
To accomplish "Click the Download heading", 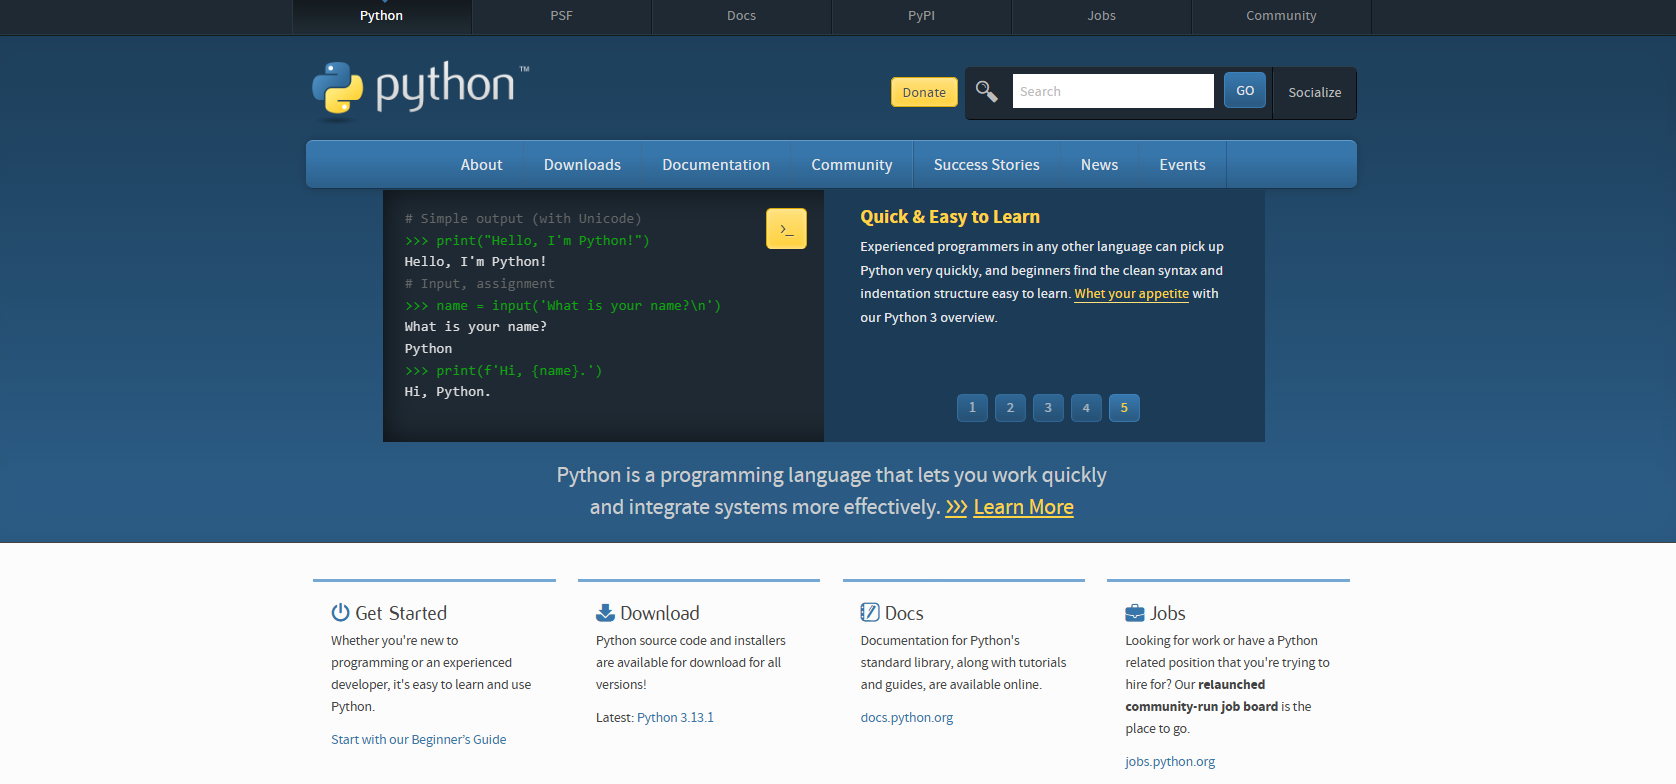I will coord(660,613).
